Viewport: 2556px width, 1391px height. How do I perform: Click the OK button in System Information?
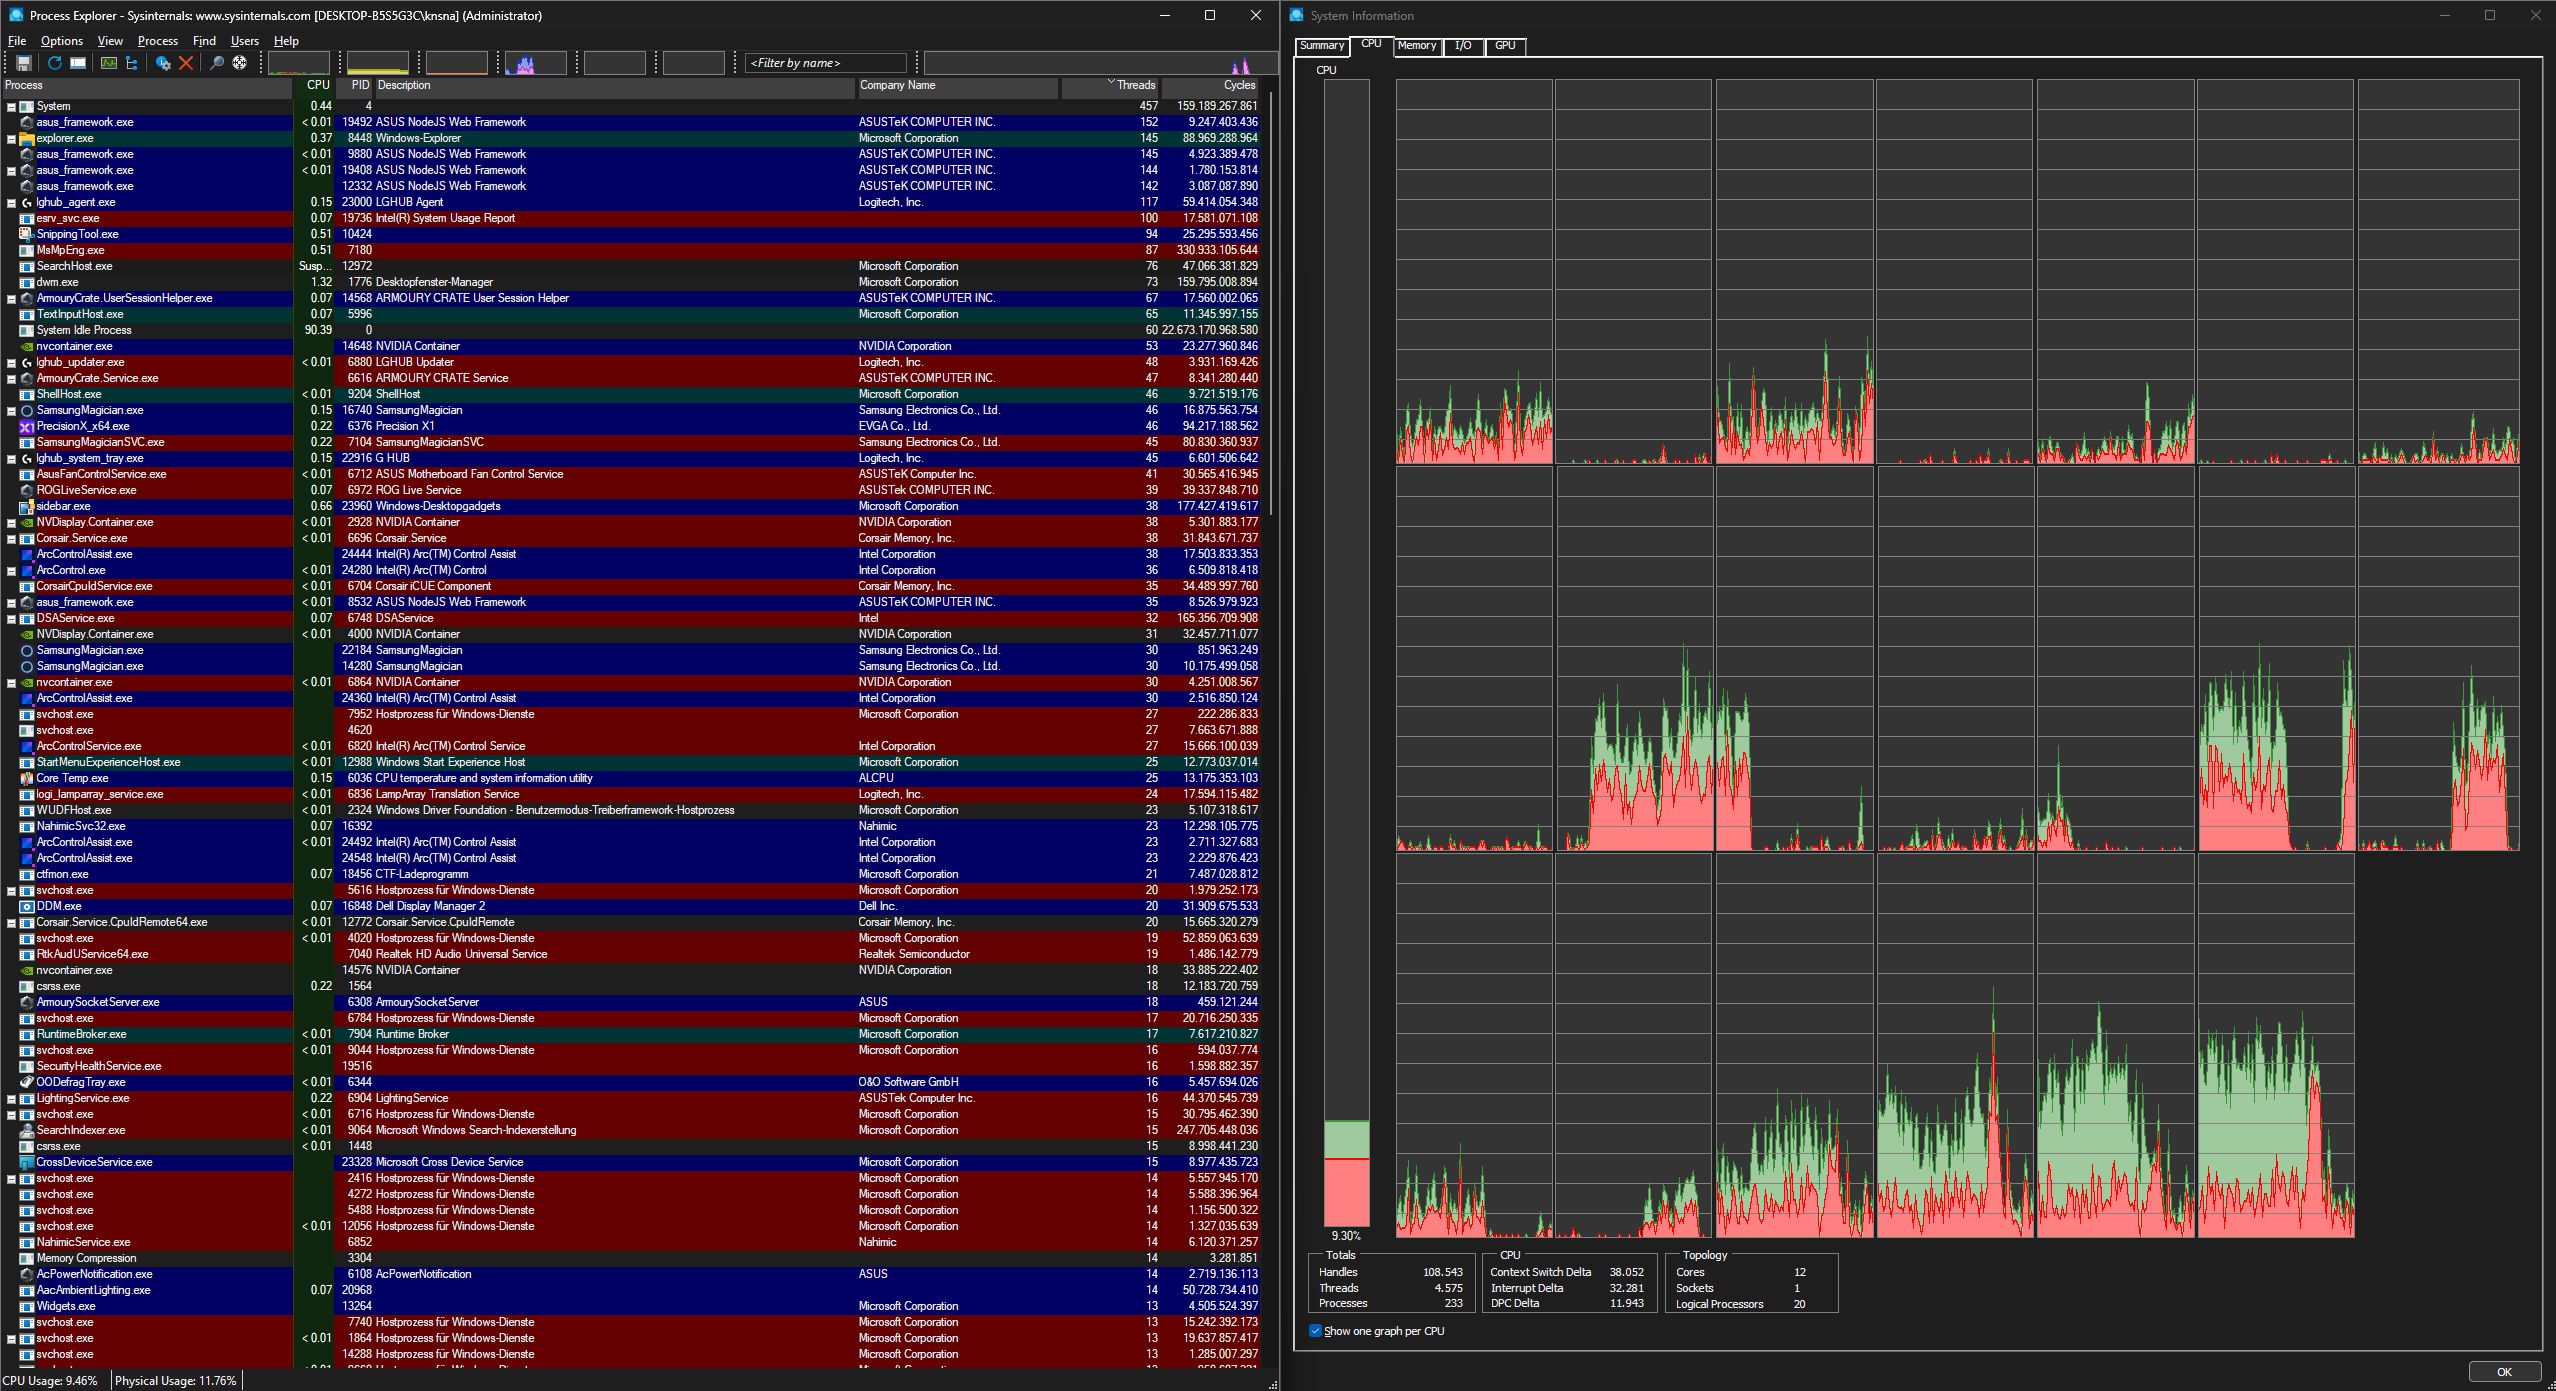click(x=2504, y=1371)
